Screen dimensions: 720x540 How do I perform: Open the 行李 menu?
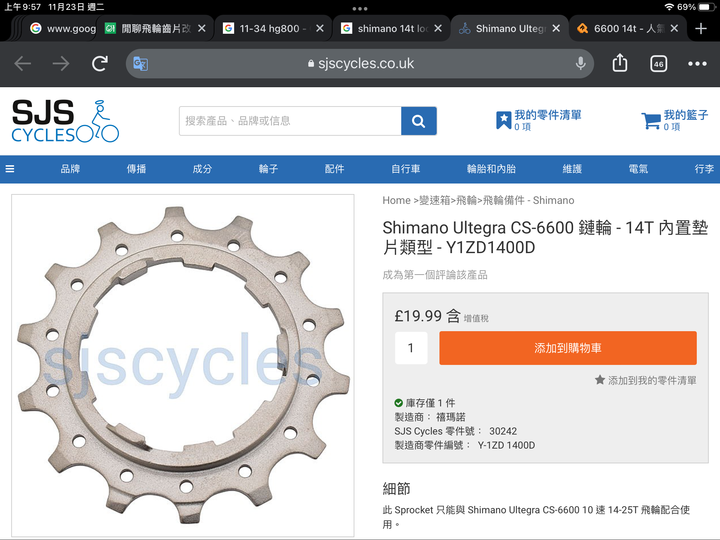[x=704, y=169]
